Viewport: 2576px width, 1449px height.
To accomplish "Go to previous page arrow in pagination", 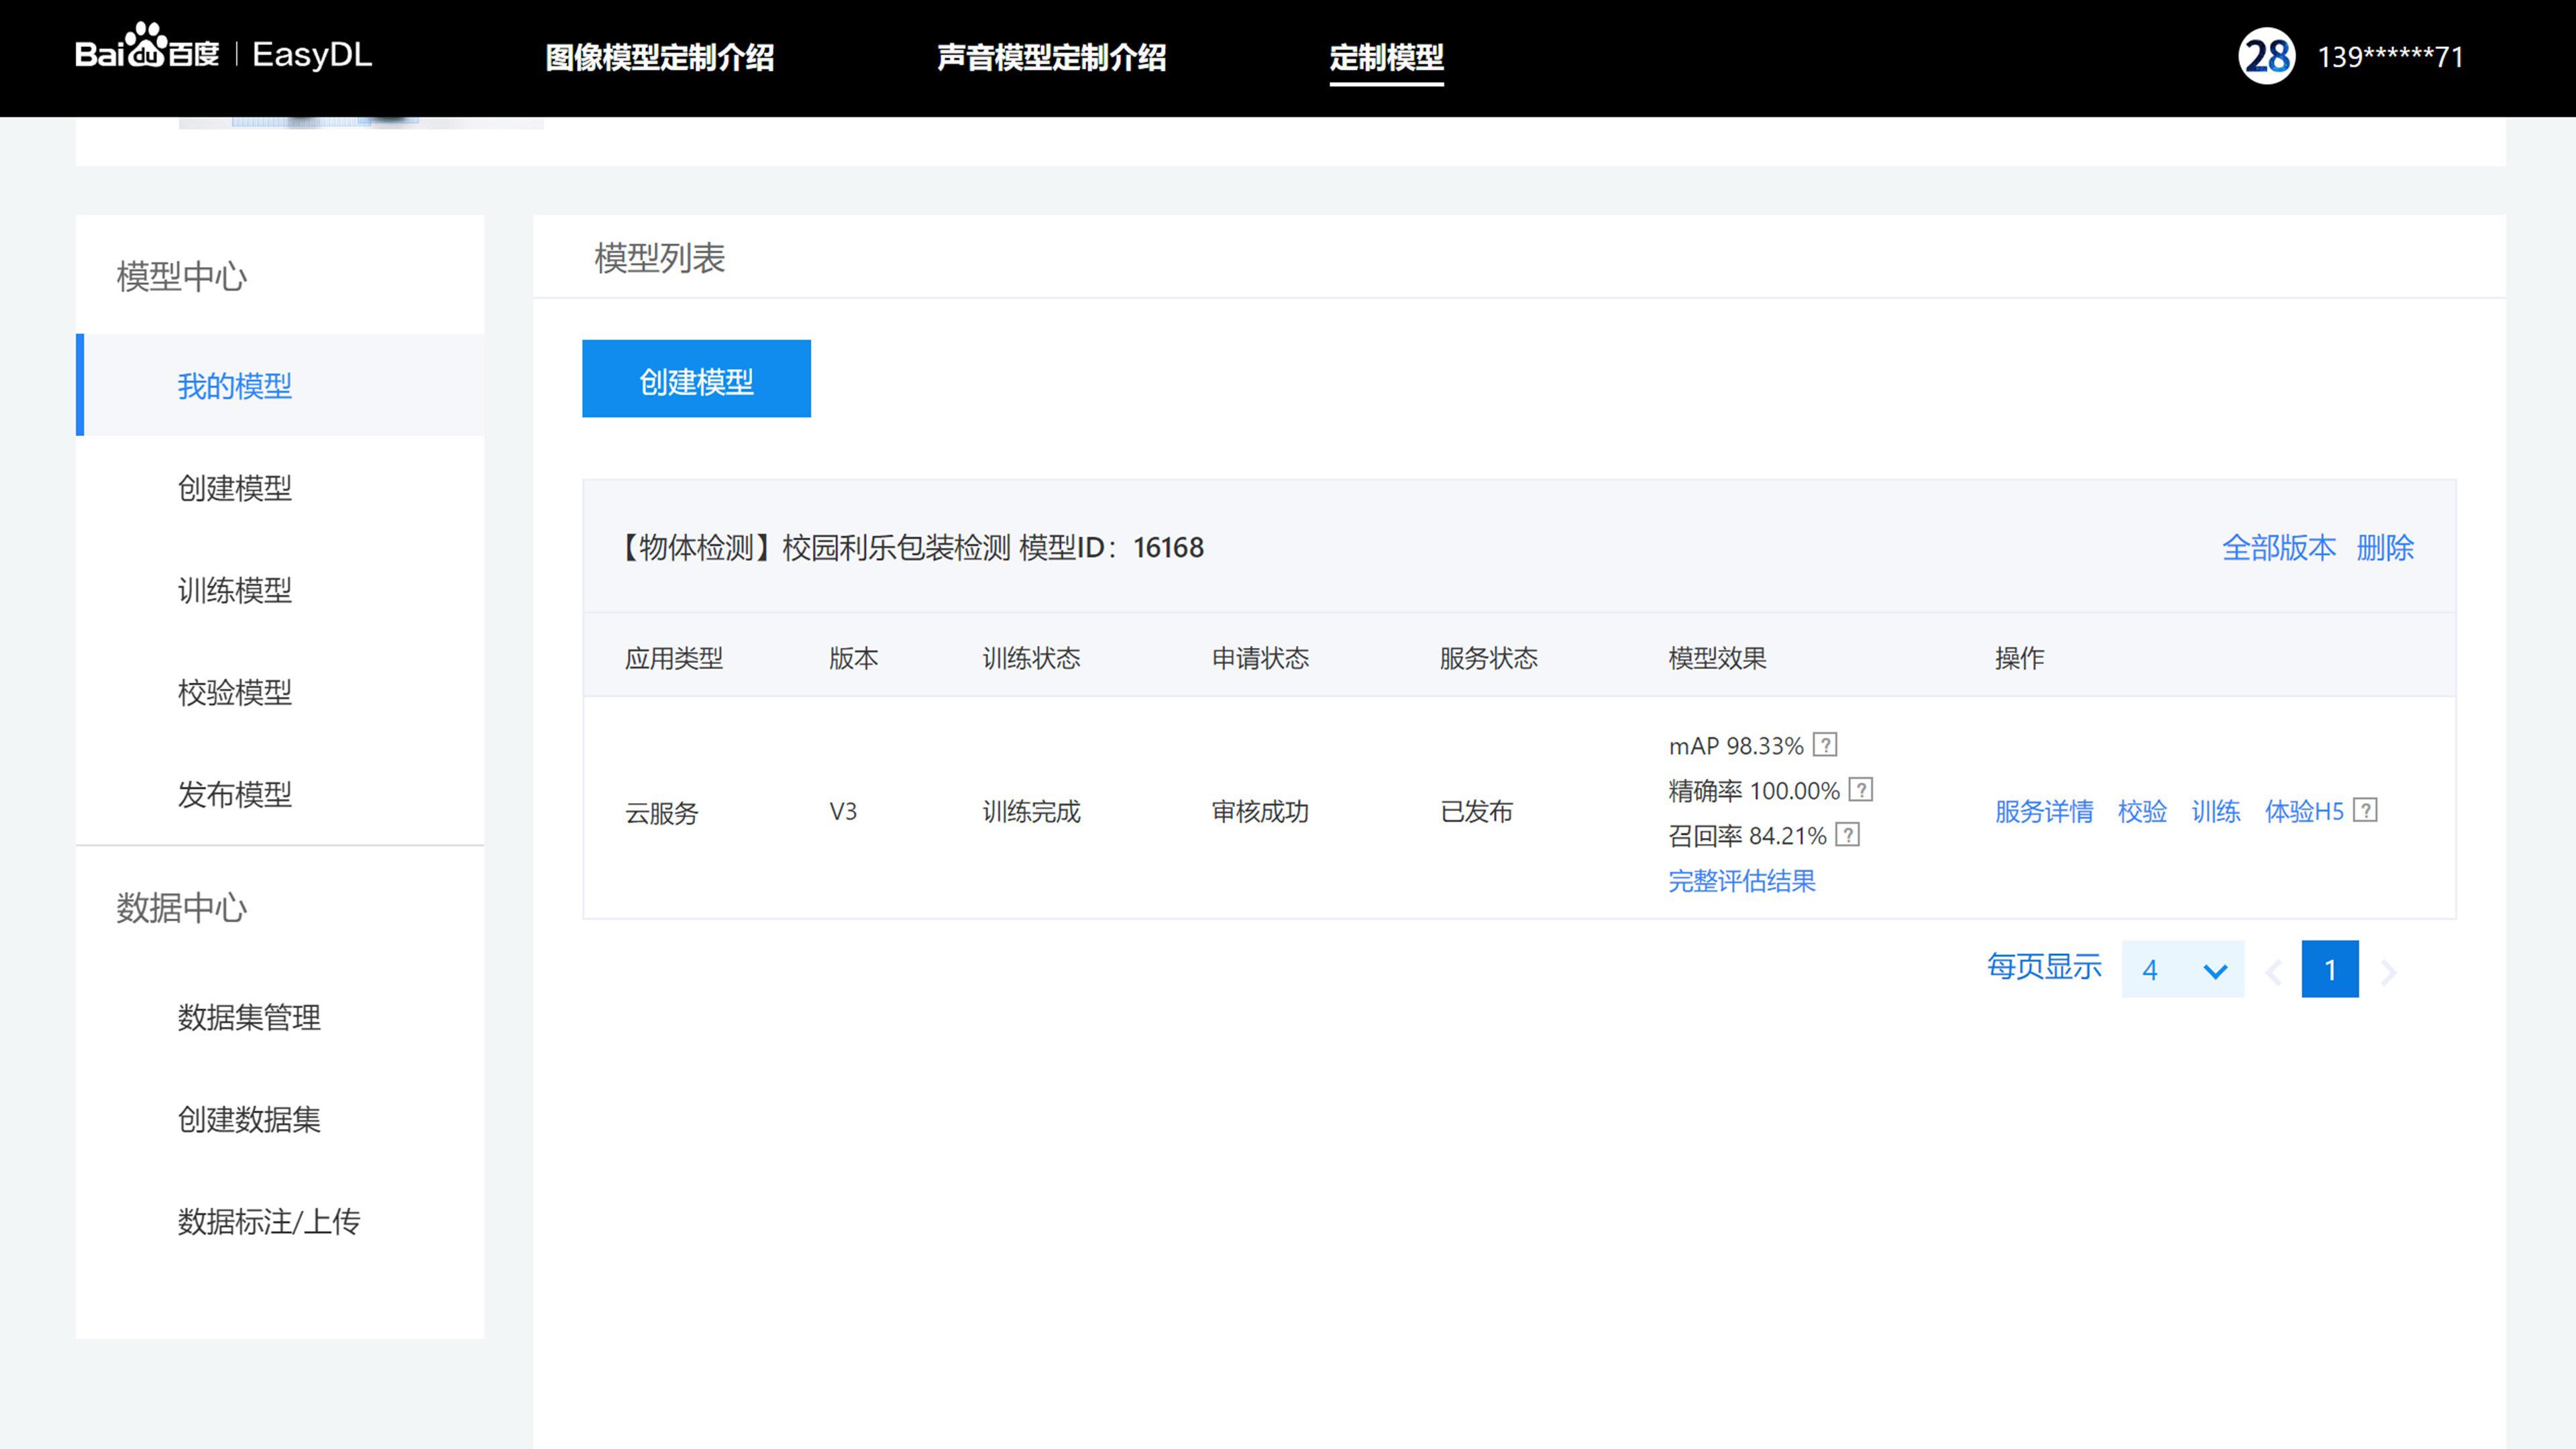I will (x=2274, y=971).
